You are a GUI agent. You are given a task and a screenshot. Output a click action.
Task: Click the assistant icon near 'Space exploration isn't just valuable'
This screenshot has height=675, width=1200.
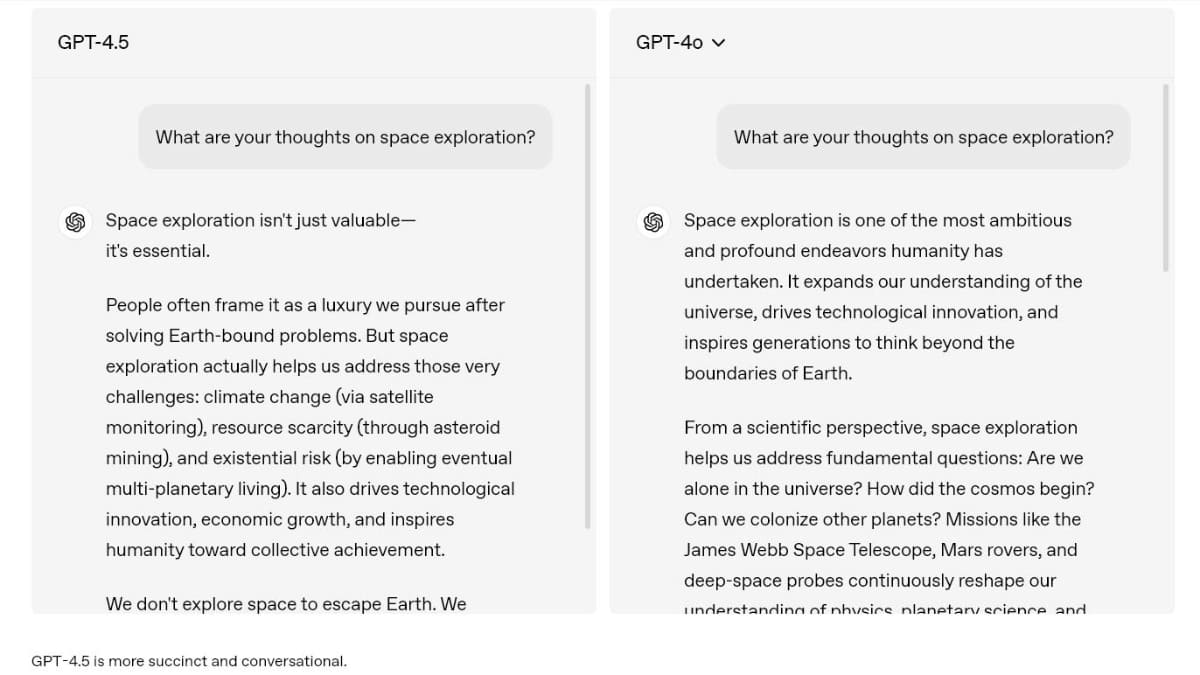(75, 222)
